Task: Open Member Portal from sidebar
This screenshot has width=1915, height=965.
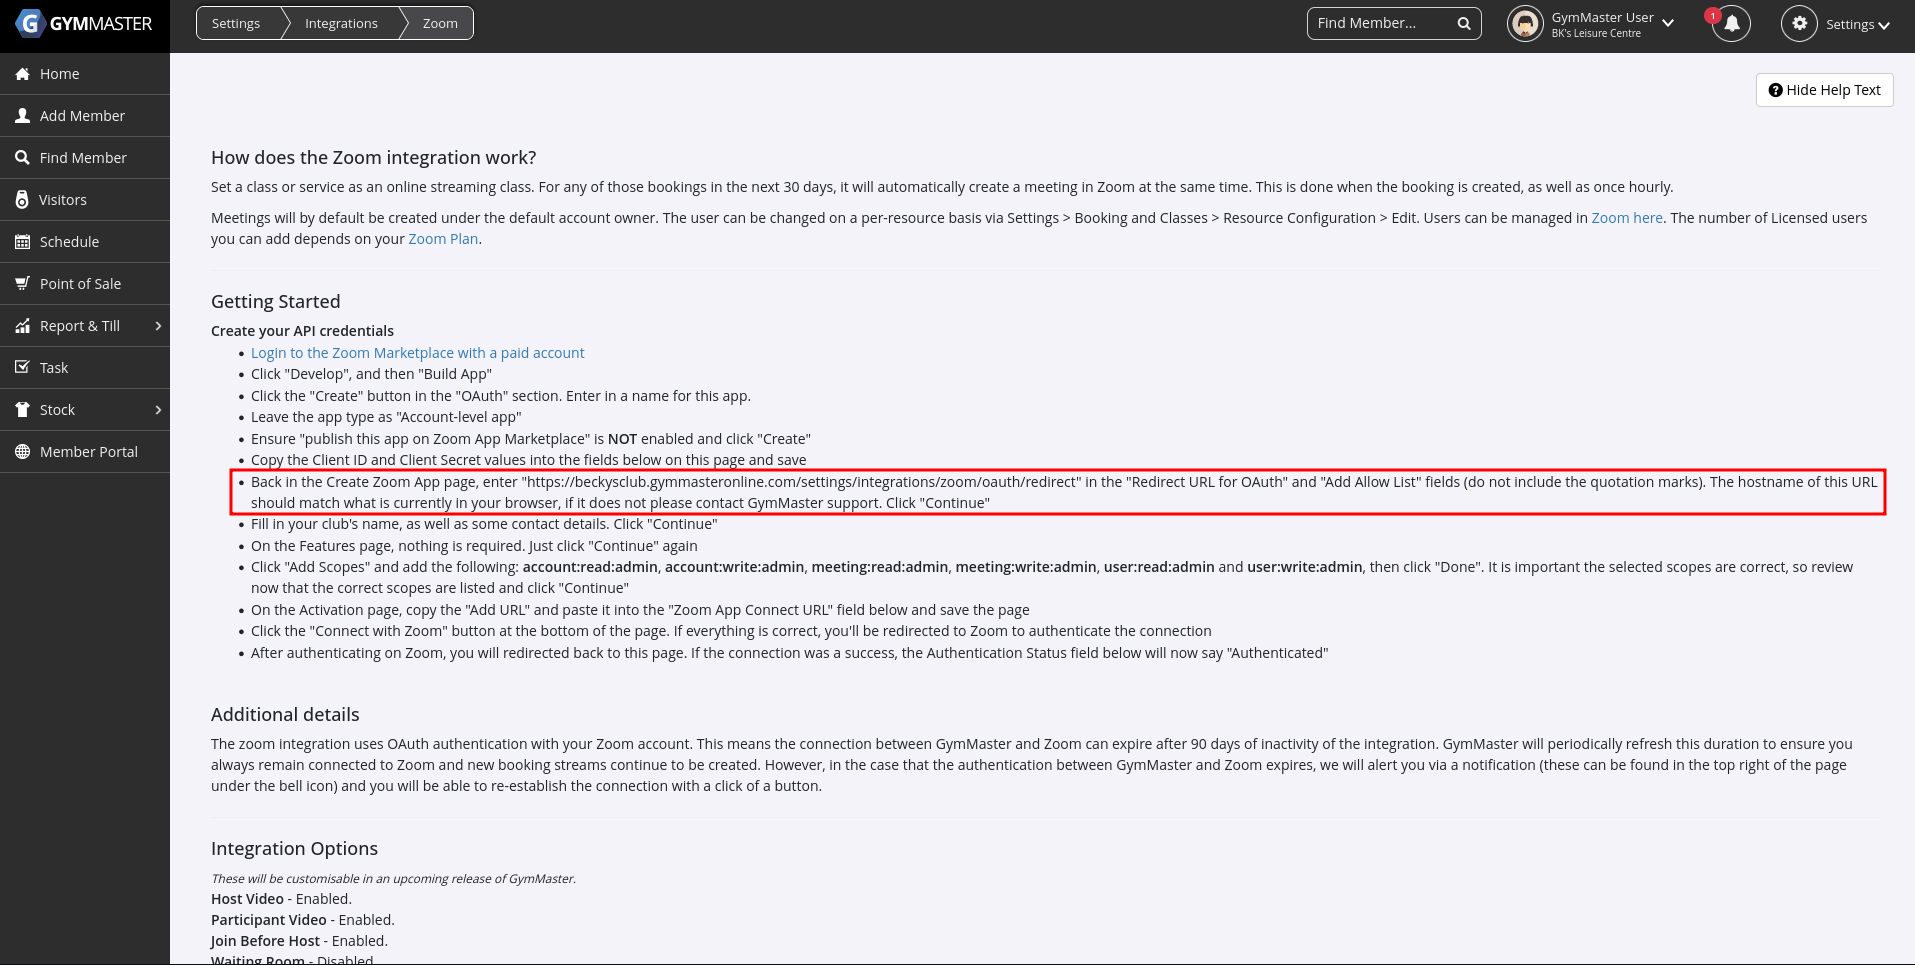Action: click(88, 452)
